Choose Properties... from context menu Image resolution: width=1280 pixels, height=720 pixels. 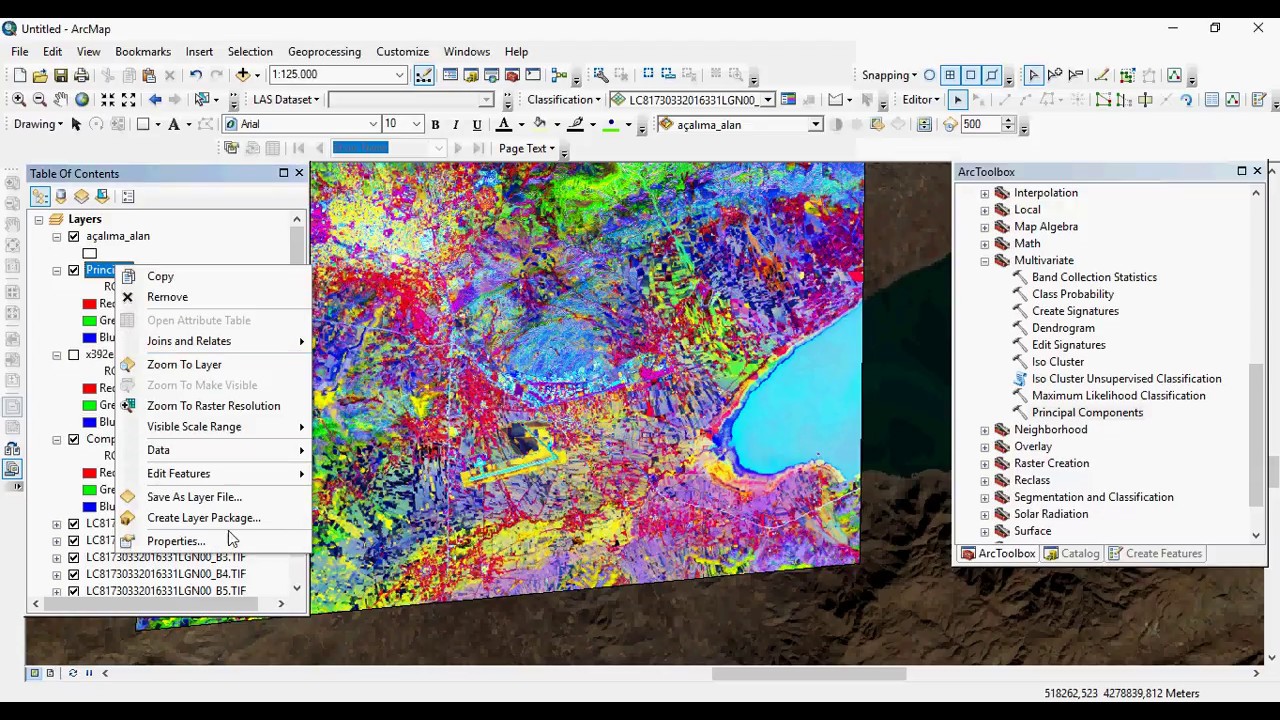[x=176, y=541]
